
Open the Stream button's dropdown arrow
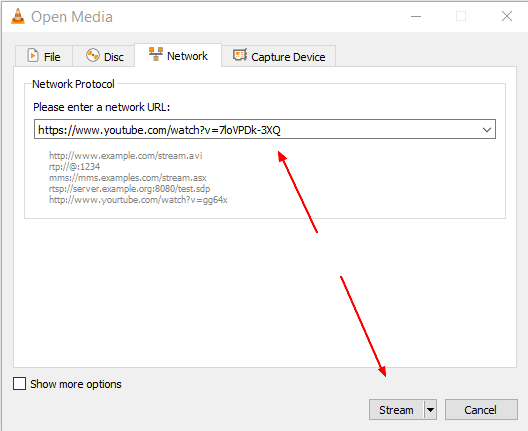coord(430,410)
